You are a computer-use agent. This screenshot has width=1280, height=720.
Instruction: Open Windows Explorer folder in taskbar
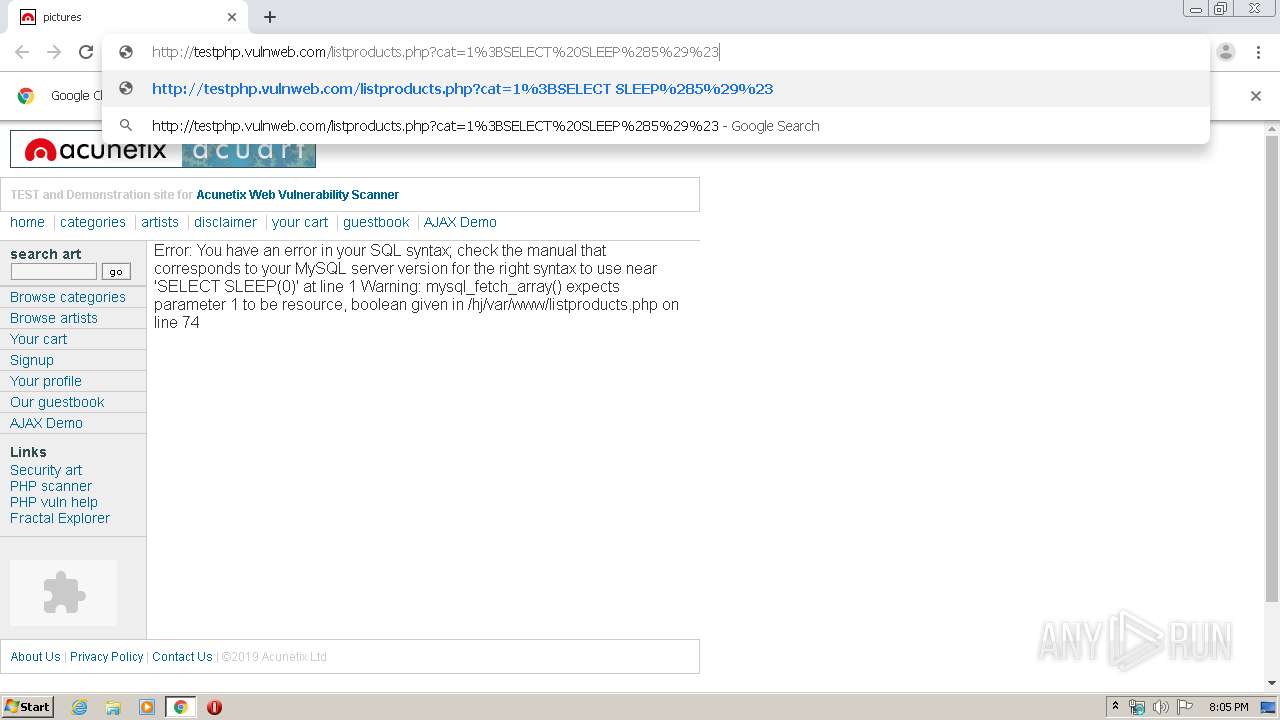pyautogui.click(x=113, y=707)
